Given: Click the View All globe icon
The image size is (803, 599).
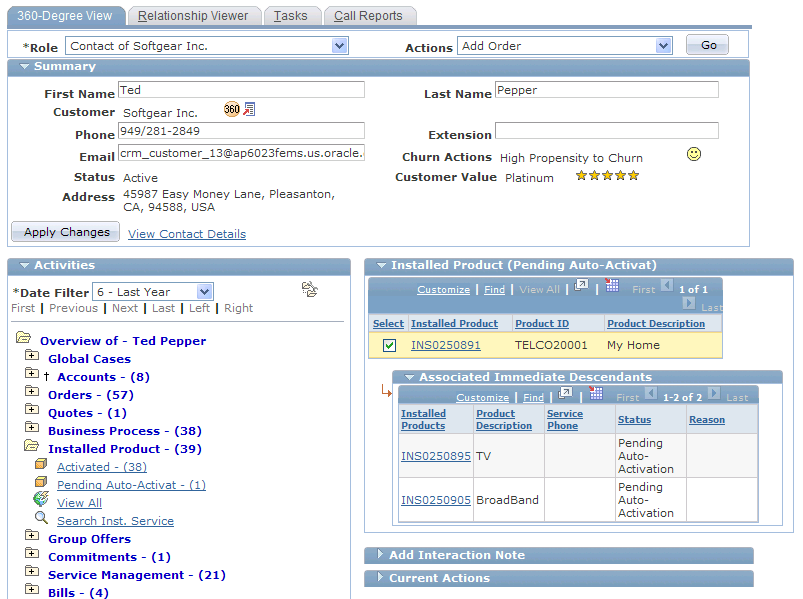Looking at the screenshot, I should (x=41, y=499).
